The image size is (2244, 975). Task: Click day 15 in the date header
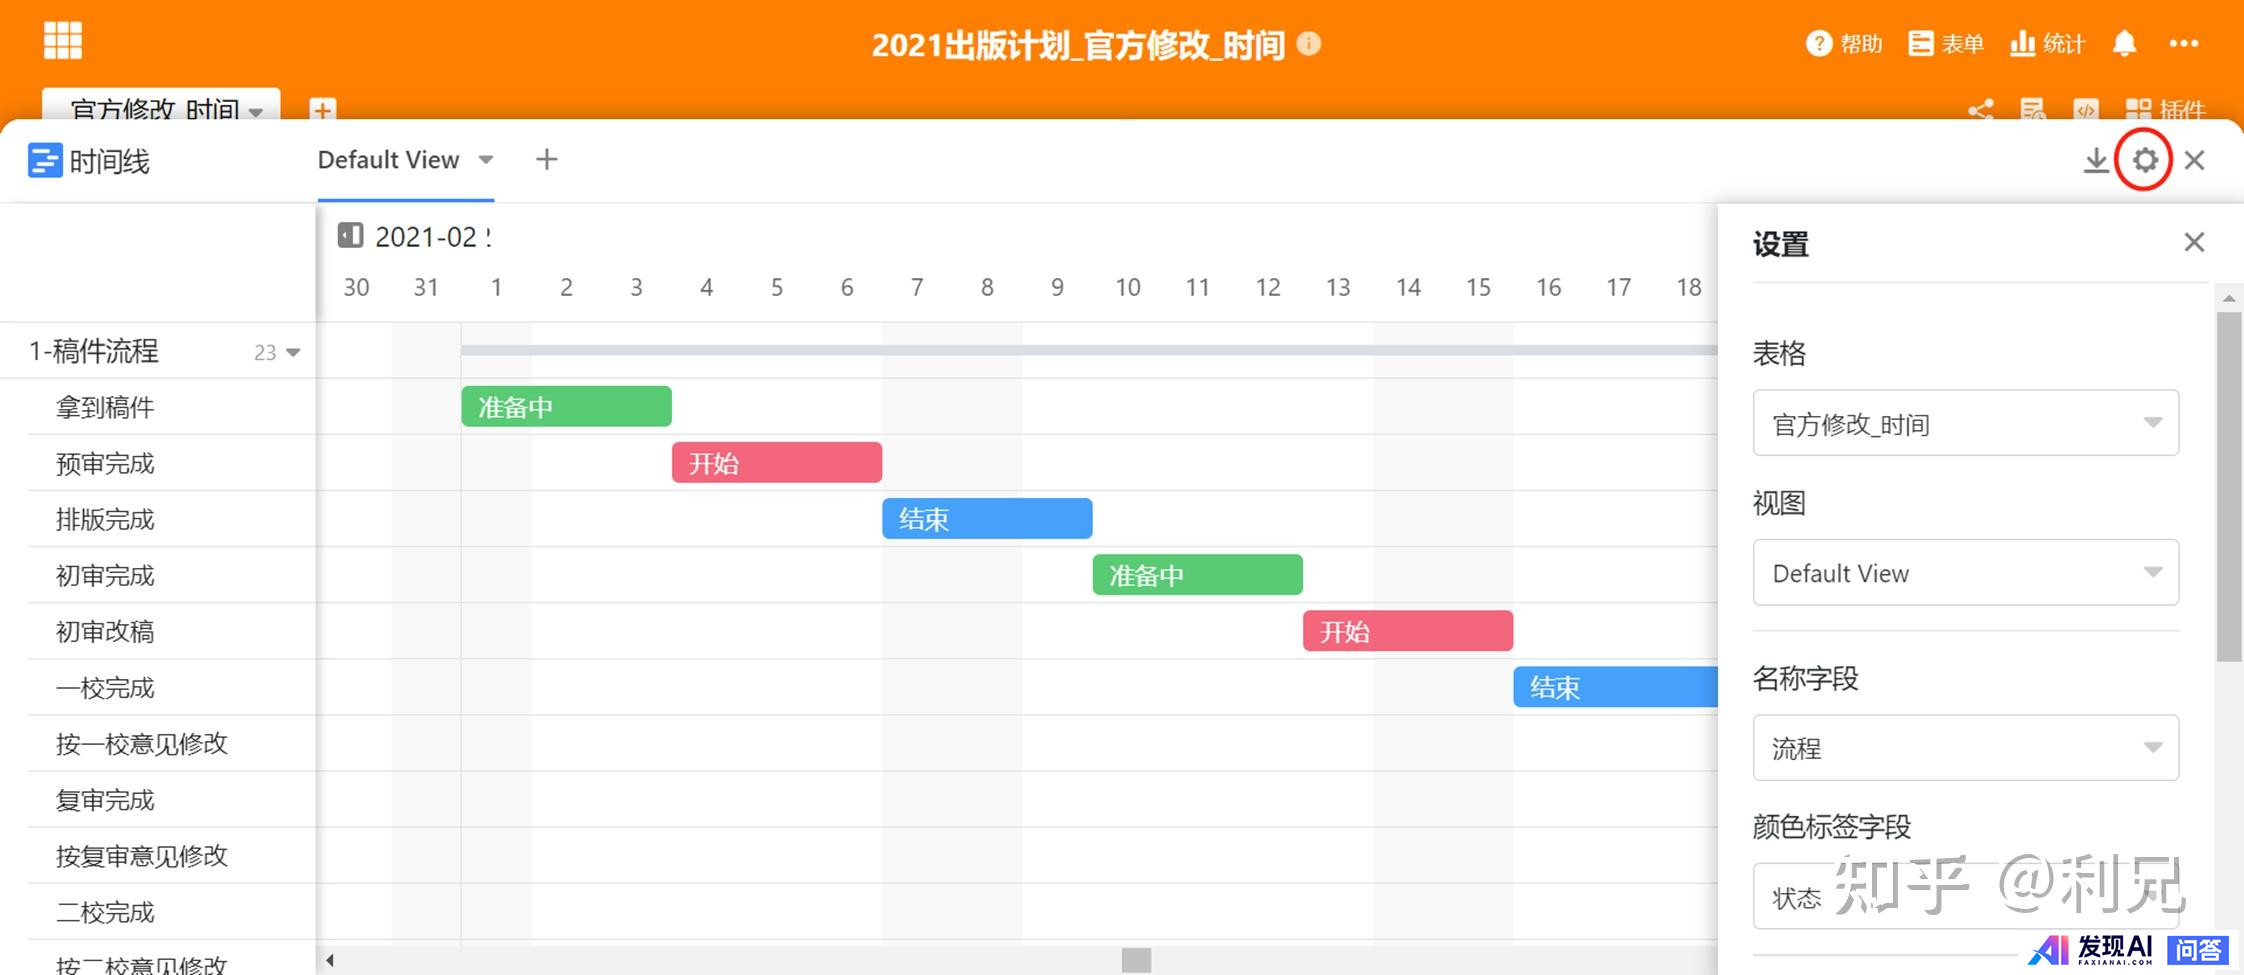pyautogui.click(x=1479, y=288)
